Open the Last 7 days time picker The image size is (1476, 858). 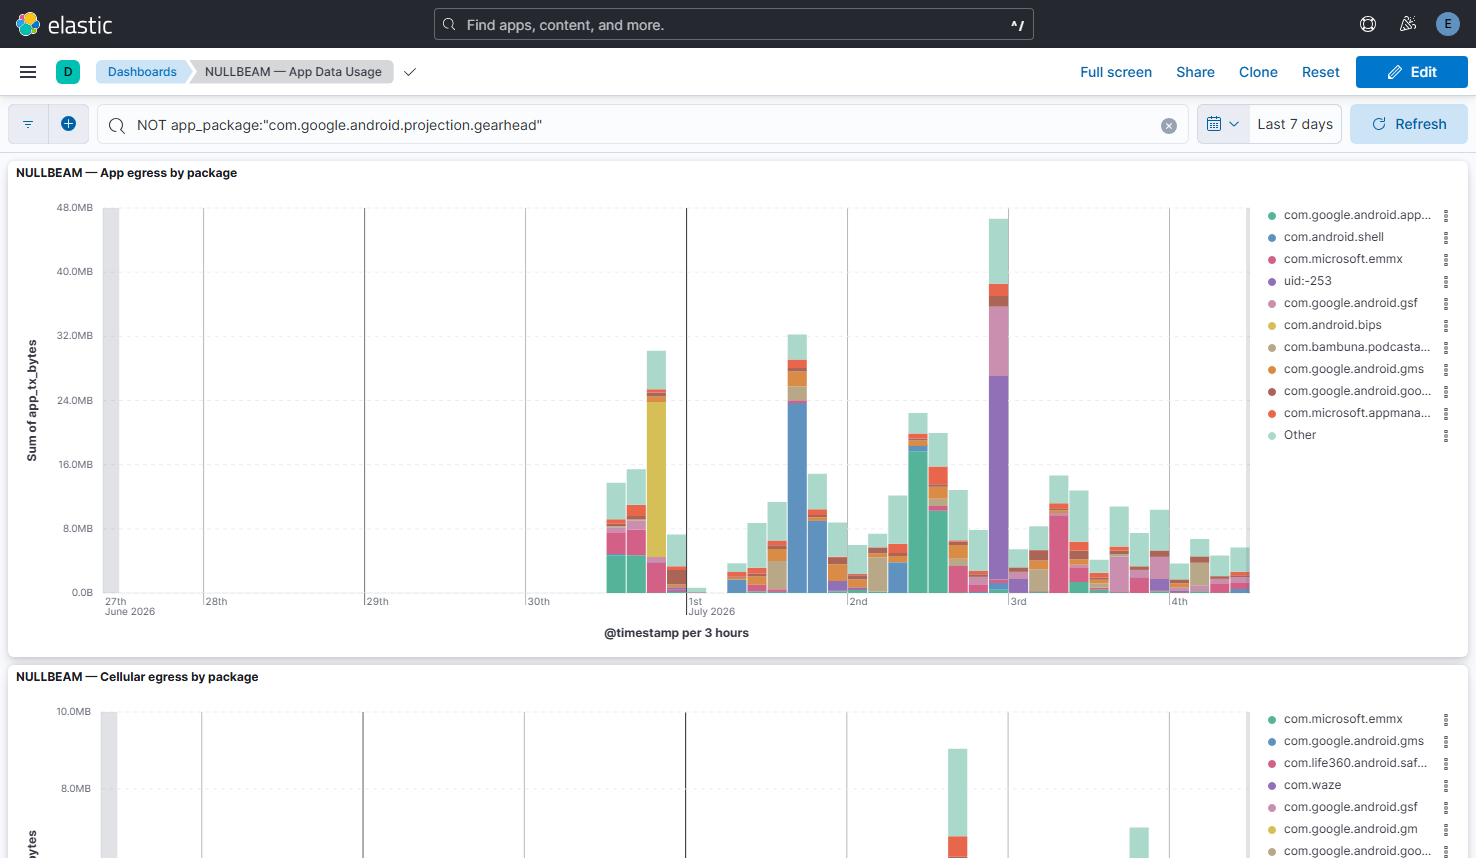point(1295,124)
